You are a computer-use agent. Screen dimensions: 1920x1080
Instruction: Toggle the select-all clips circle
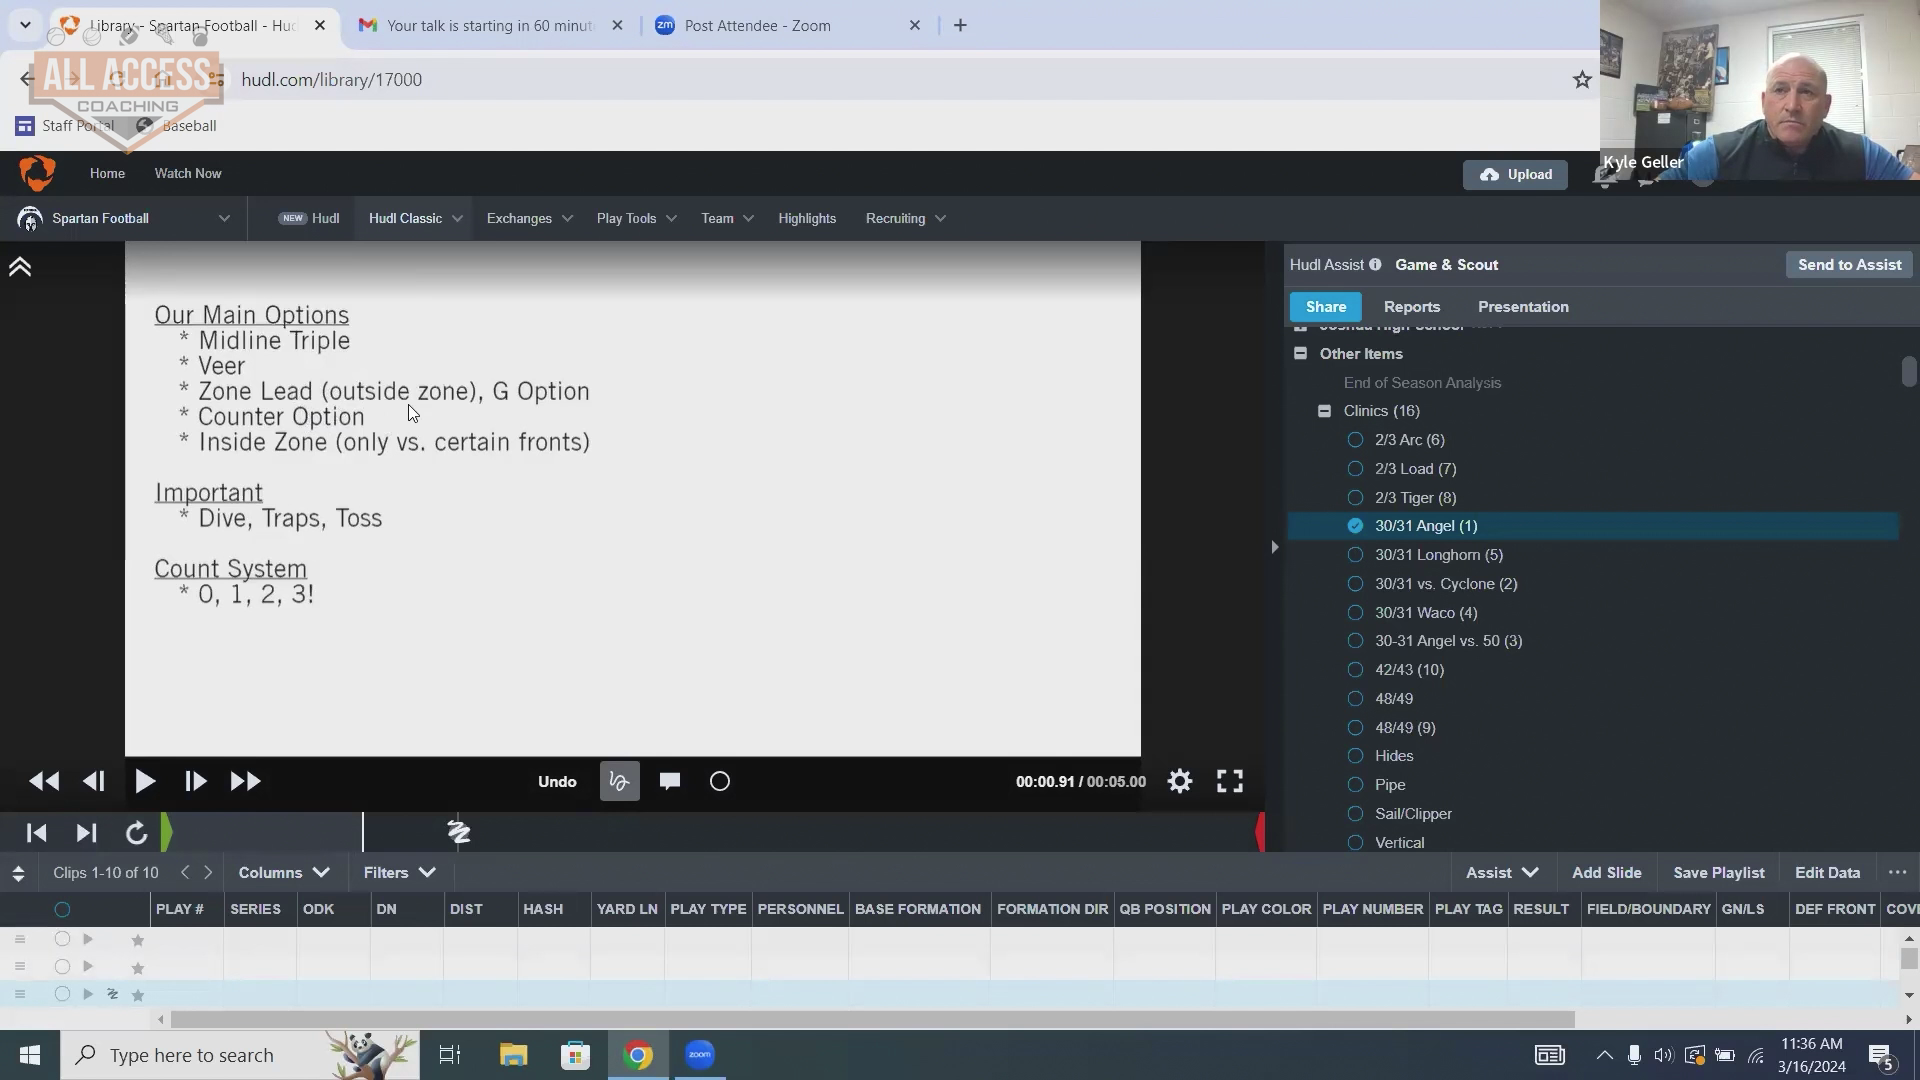coord(62,910)
